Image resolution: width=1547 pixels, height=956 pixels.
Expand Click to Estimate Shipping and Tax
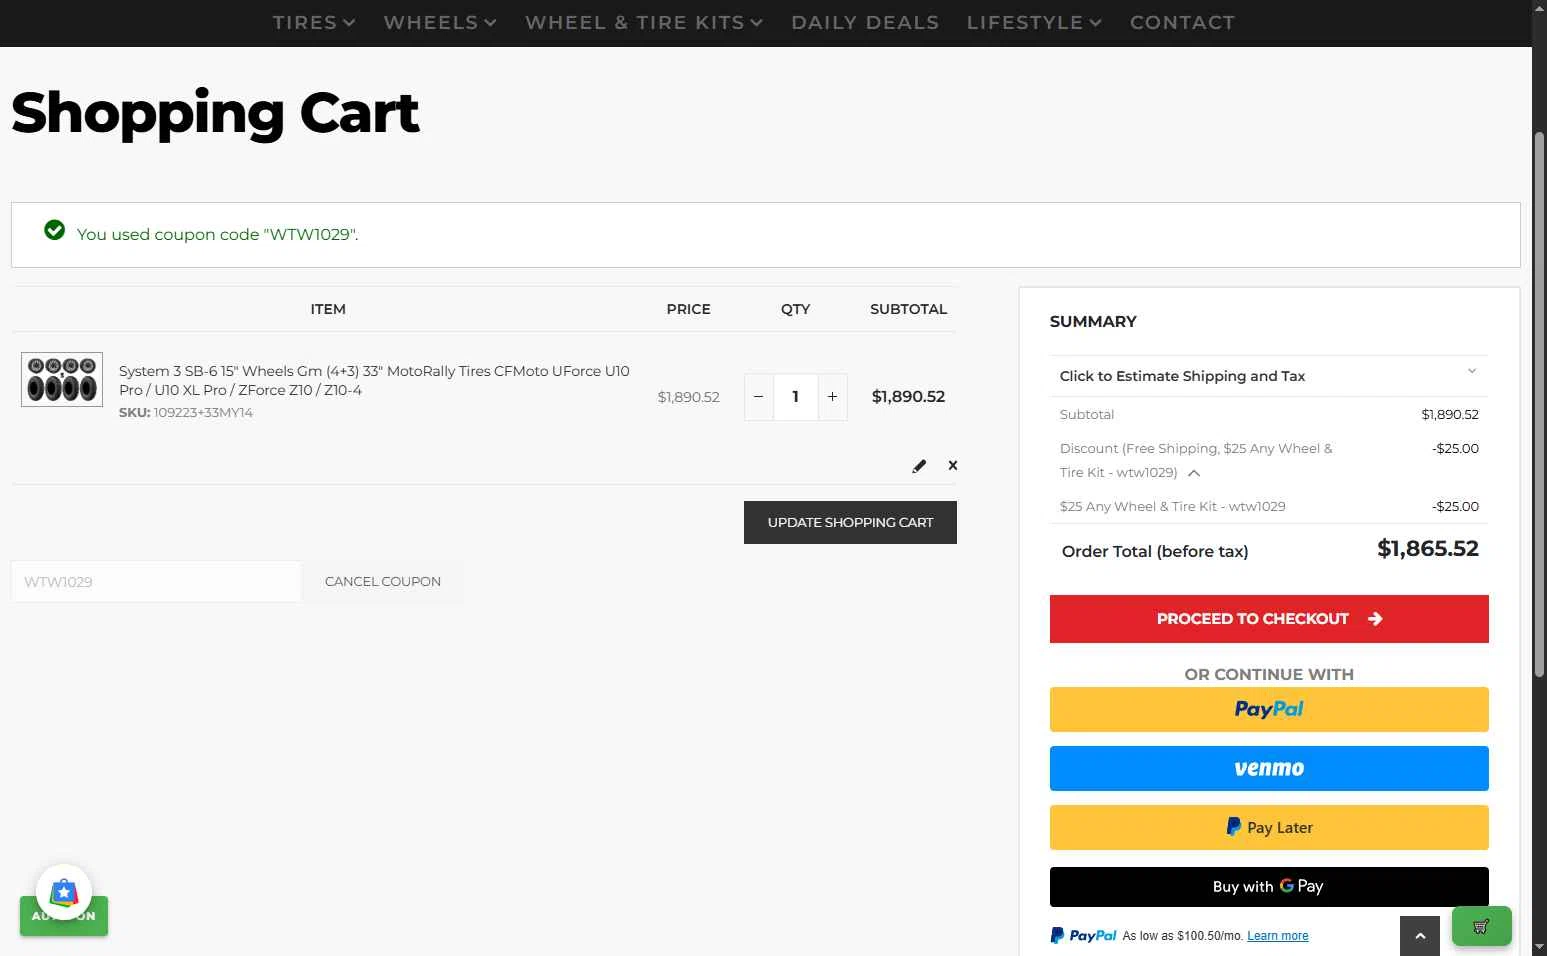click(x=1269, y=376)
